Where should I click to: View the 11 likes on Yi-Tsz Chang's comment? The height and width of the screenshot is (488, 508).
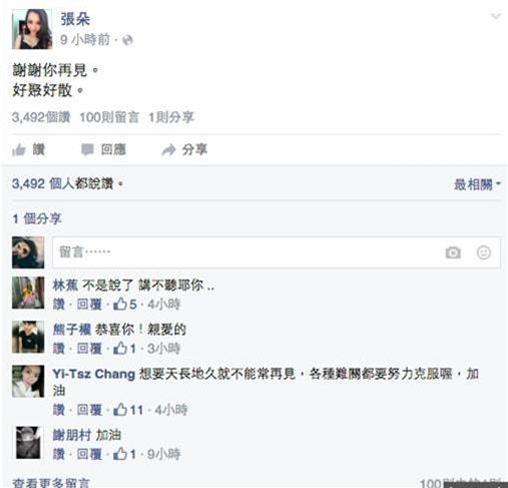[x=128, y=410]
